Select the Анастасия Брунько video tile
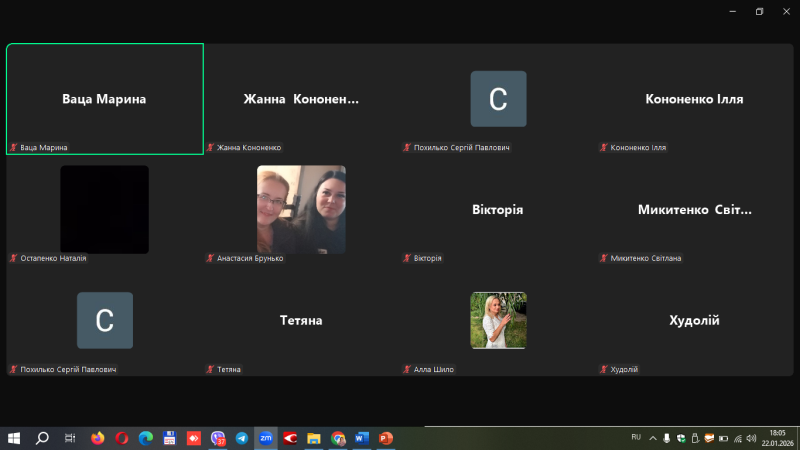This screenshot has width=800, height=450. (x=301, y=209)
